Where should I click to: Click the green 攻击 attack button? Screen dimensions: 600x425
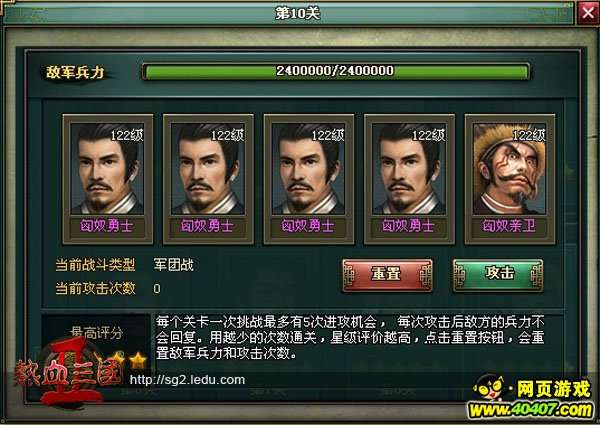[x=498, y=275]
